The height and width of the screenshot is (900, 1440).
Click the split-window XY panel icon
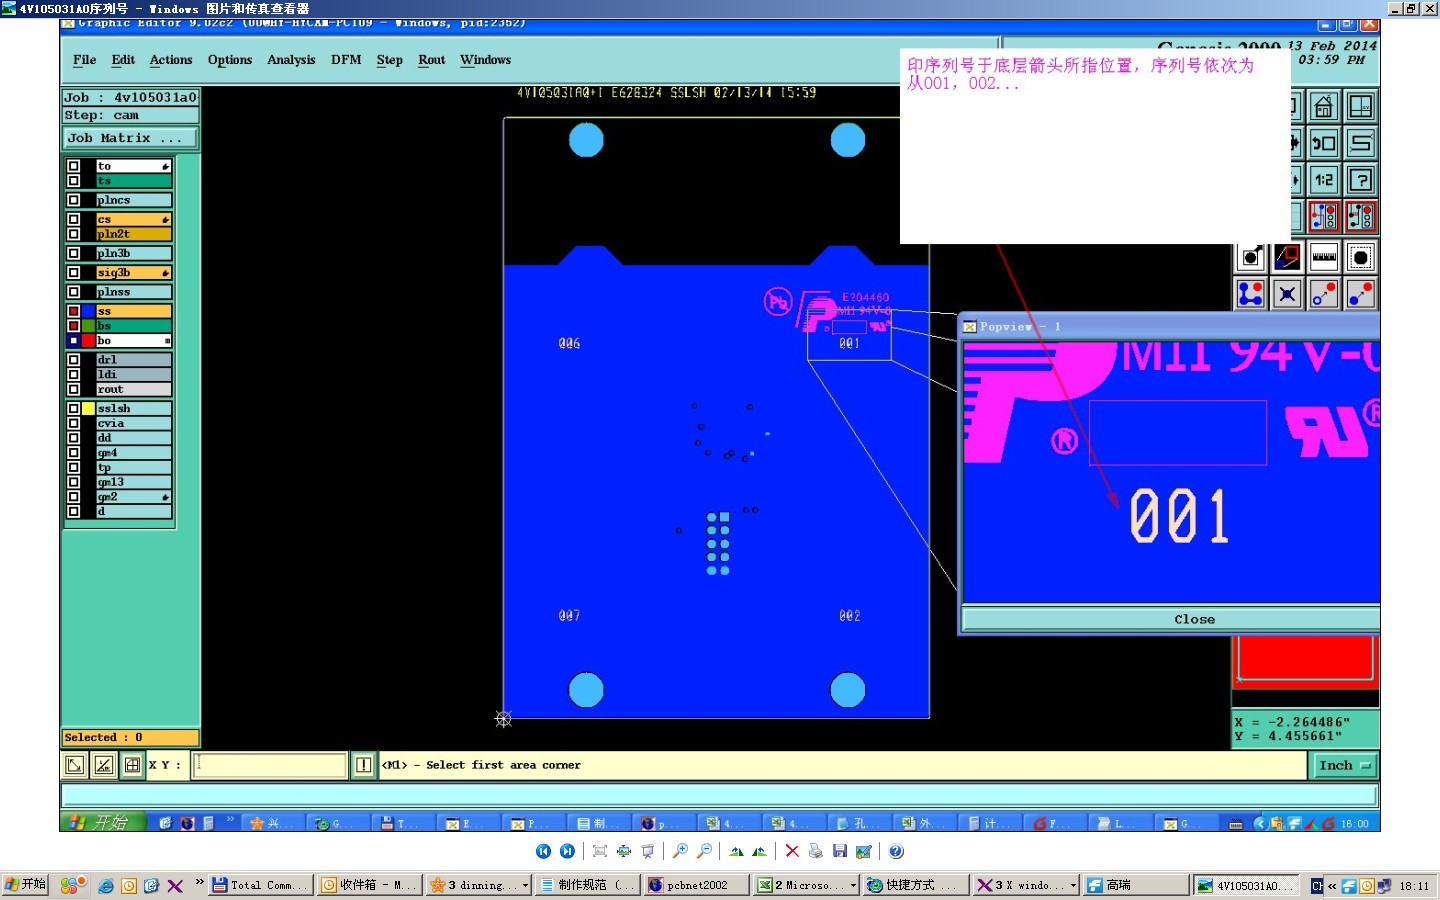point(1361,106)
